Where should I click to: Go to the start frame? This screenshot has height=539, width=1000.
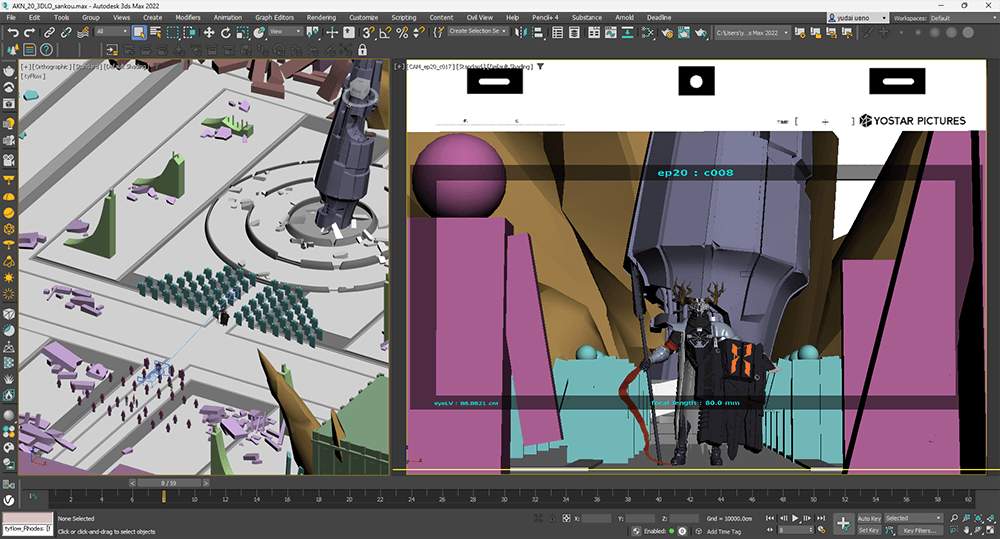click(770, 519)
